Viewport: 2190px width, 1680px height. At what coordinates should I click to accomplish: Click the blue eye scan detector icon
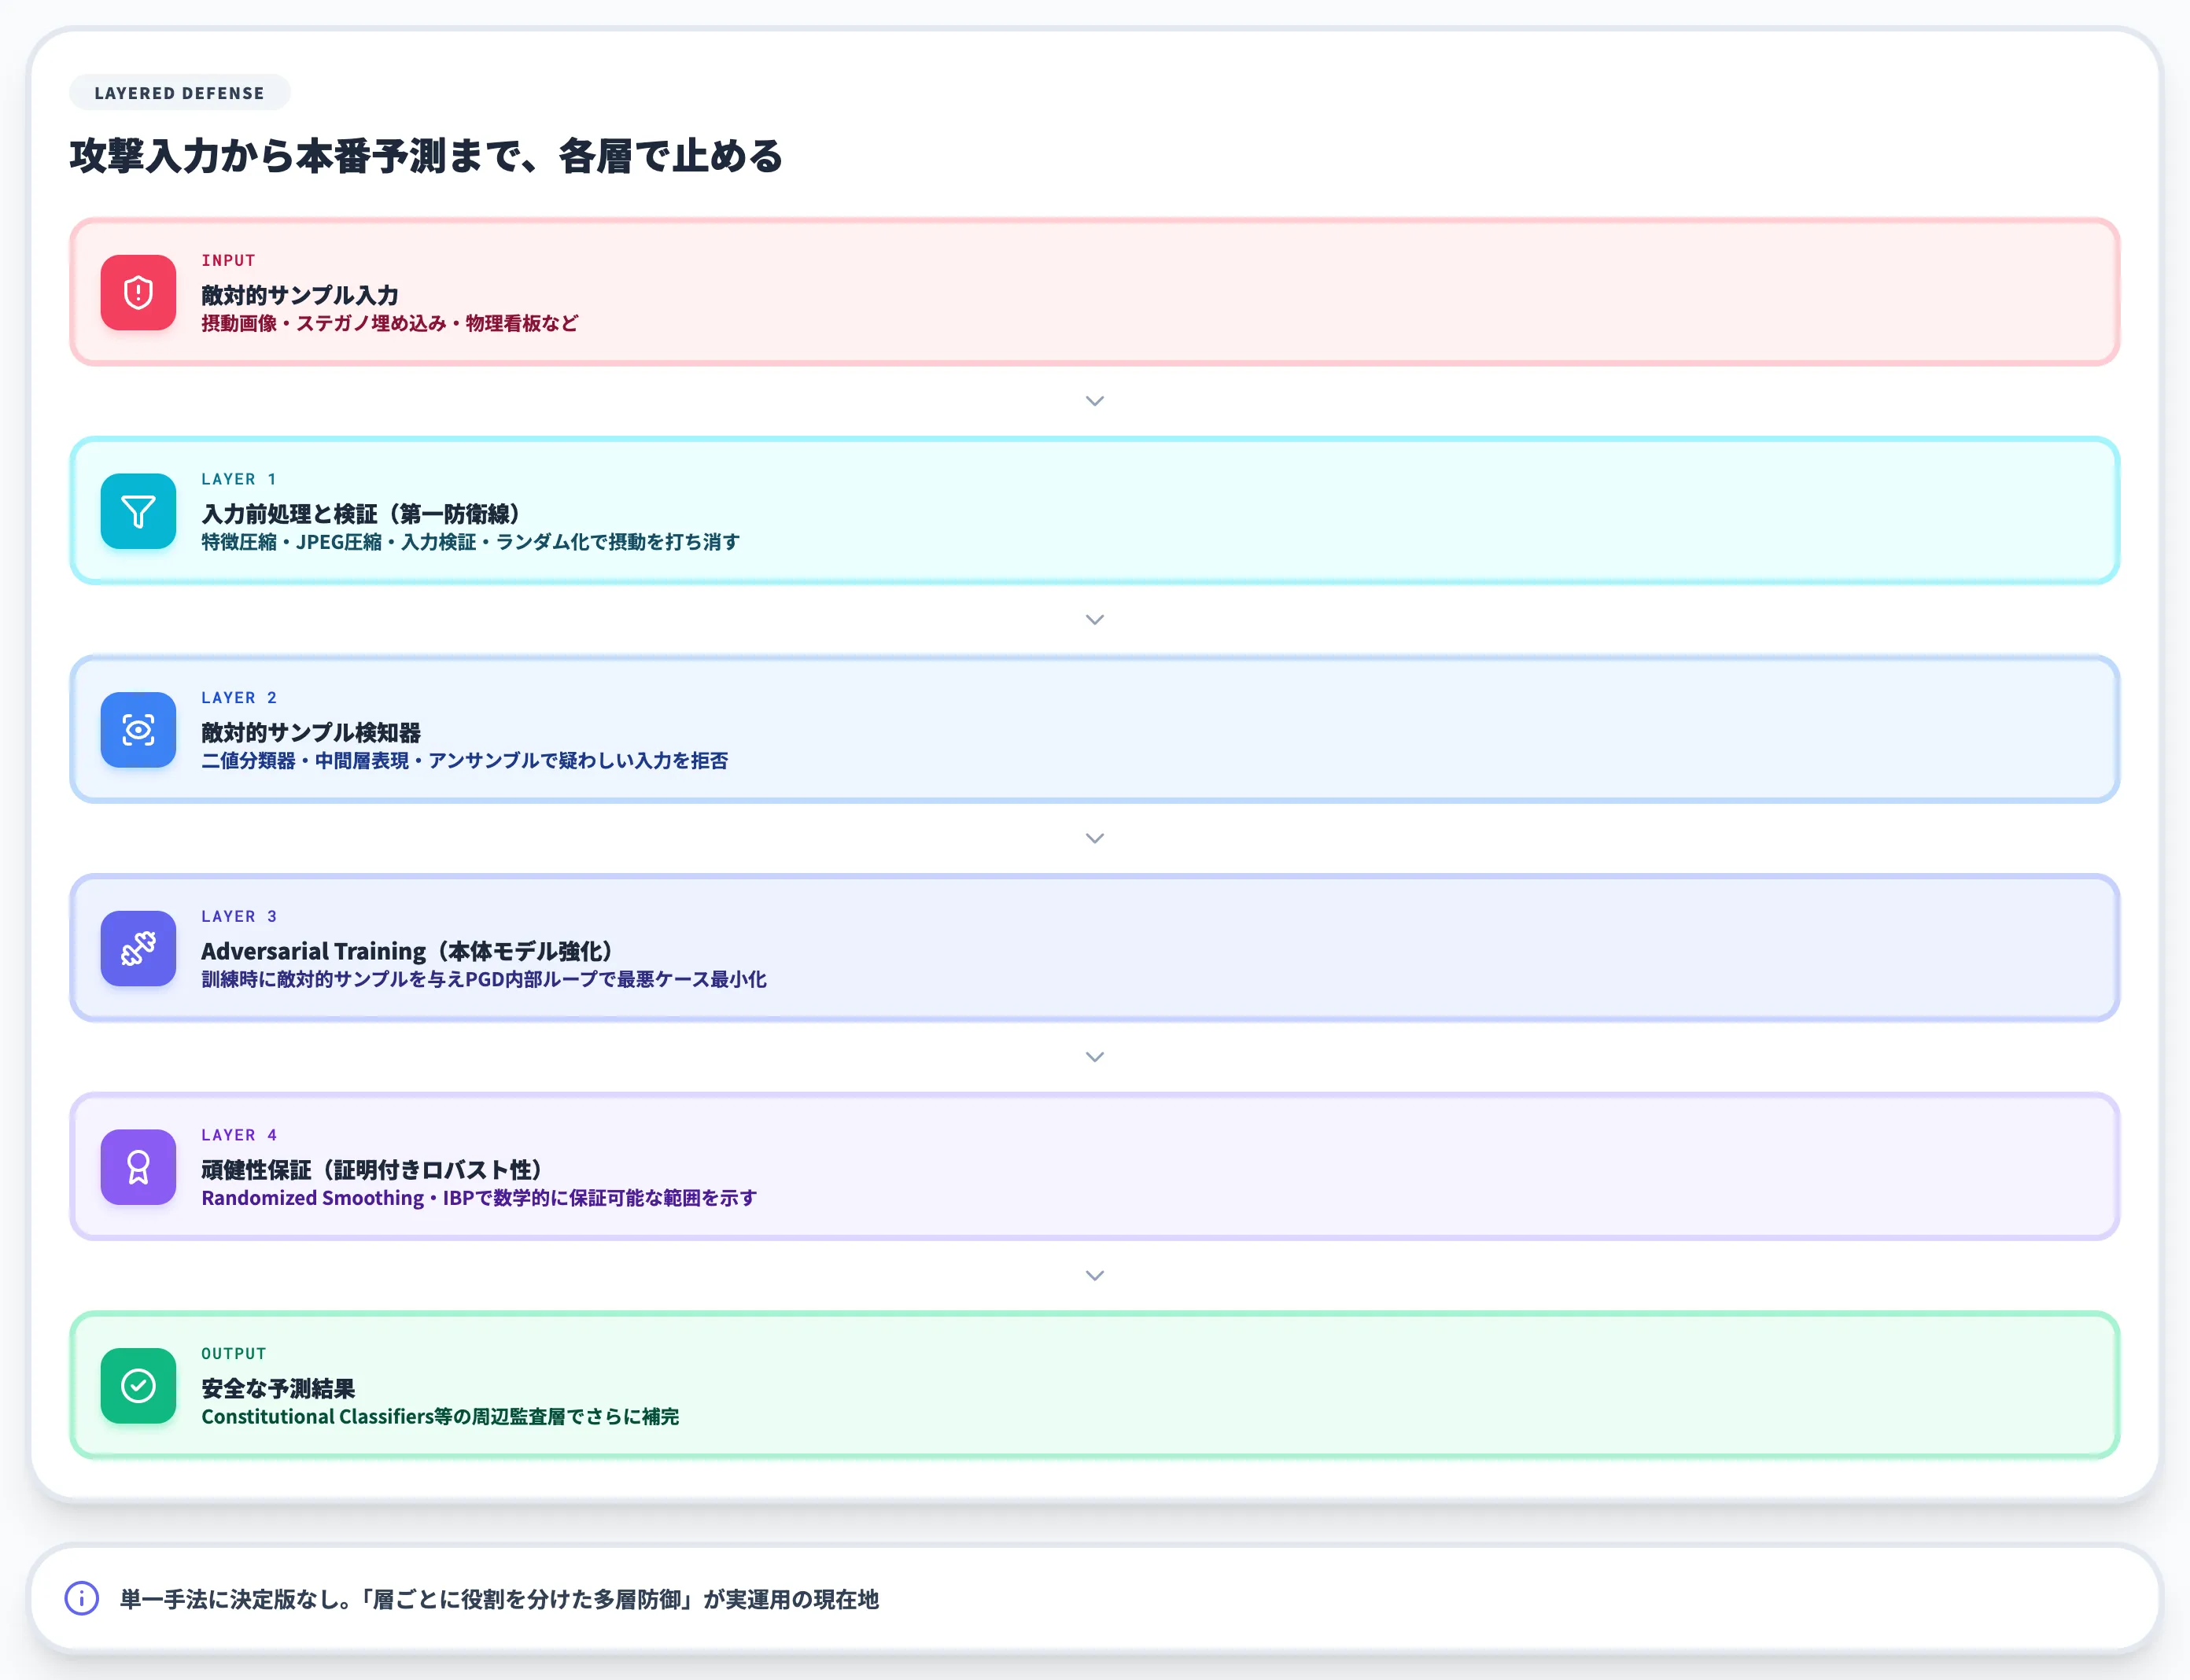(x=138, y=730)
